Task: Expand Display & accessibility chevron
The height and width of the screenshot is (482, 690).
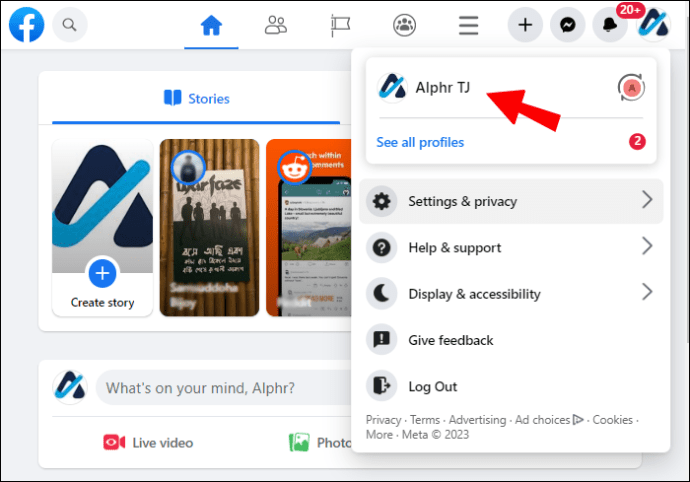Action: (647, 292)
